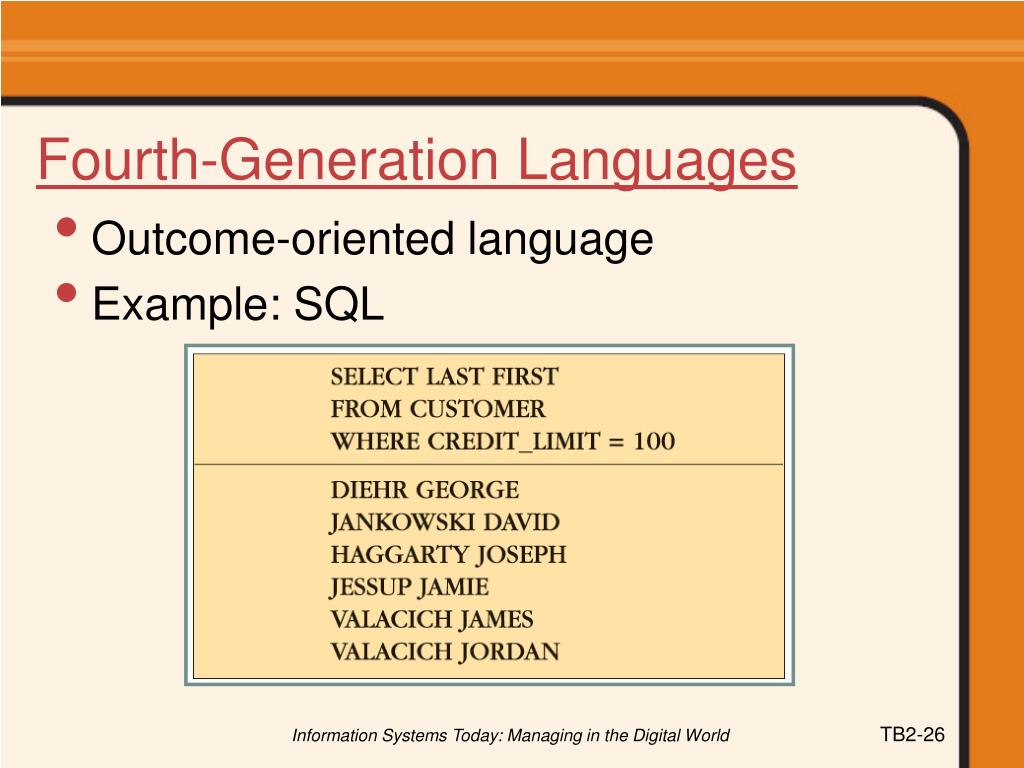Click the 'HAGGARTY JOSEPH' result row
The height and width of the screenshot is (768, 1024).
tap(448, 555)
